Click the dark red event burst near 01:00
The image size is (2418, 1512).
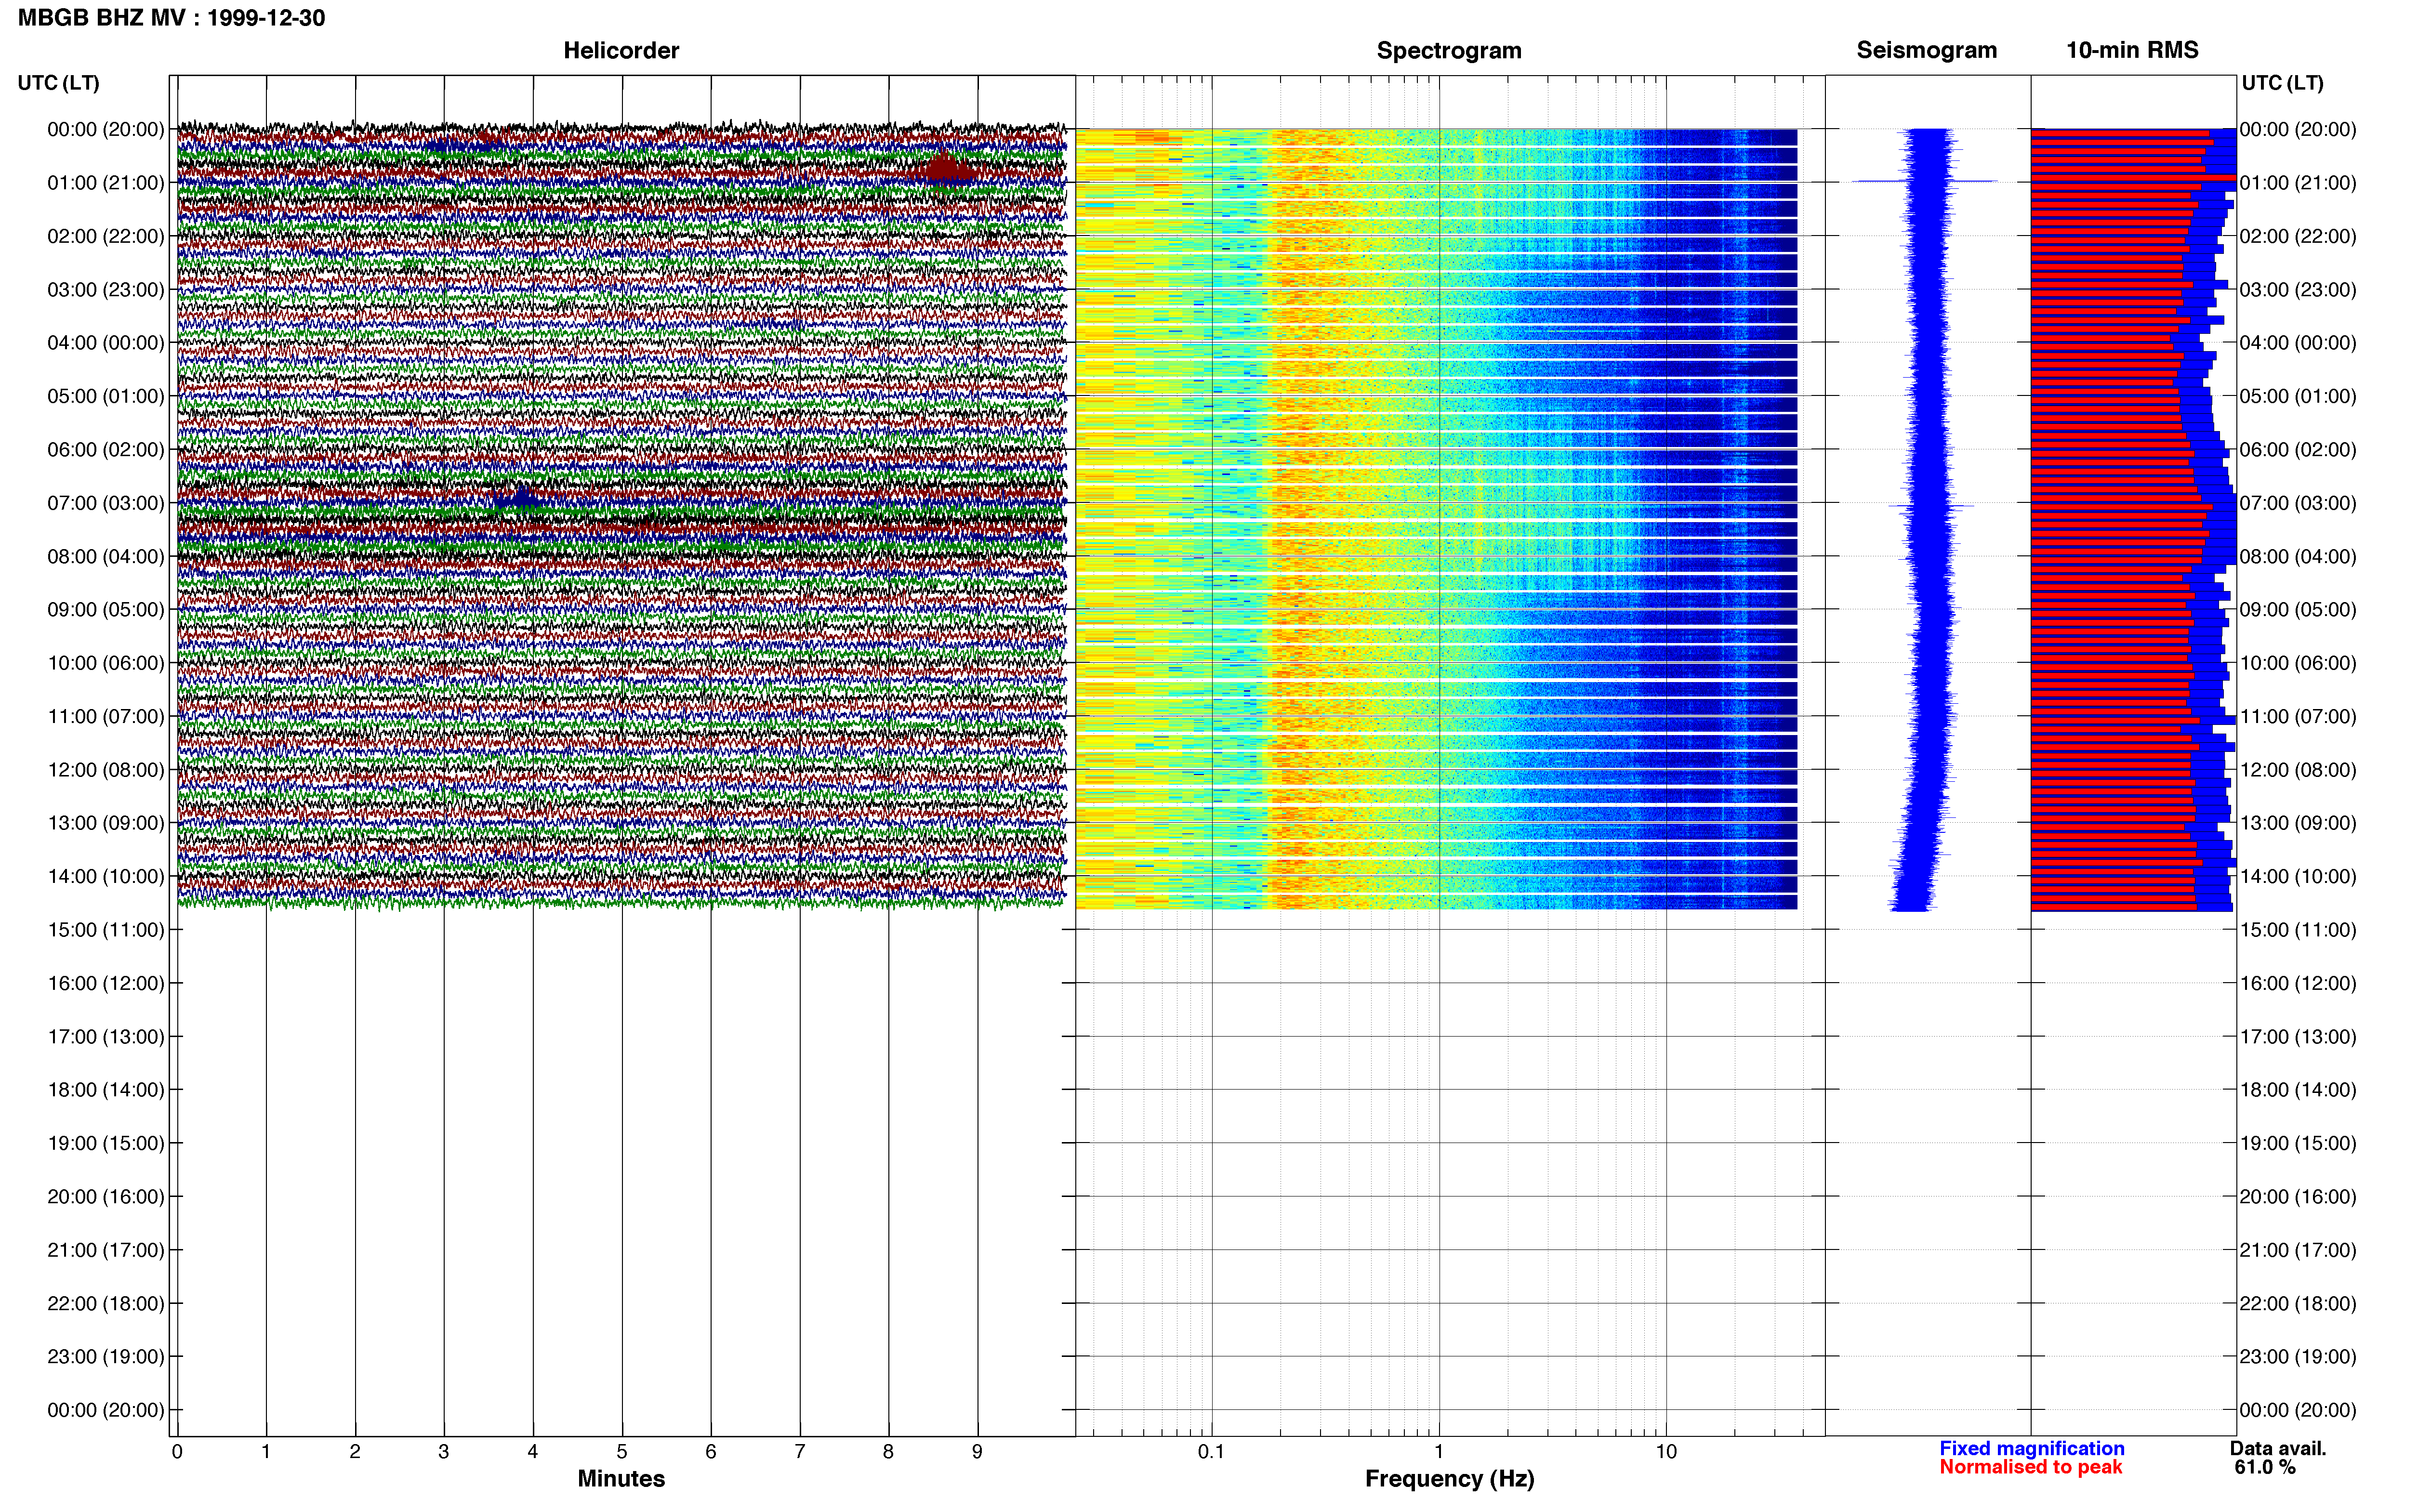pyautogui.click(x=943, y=168)
